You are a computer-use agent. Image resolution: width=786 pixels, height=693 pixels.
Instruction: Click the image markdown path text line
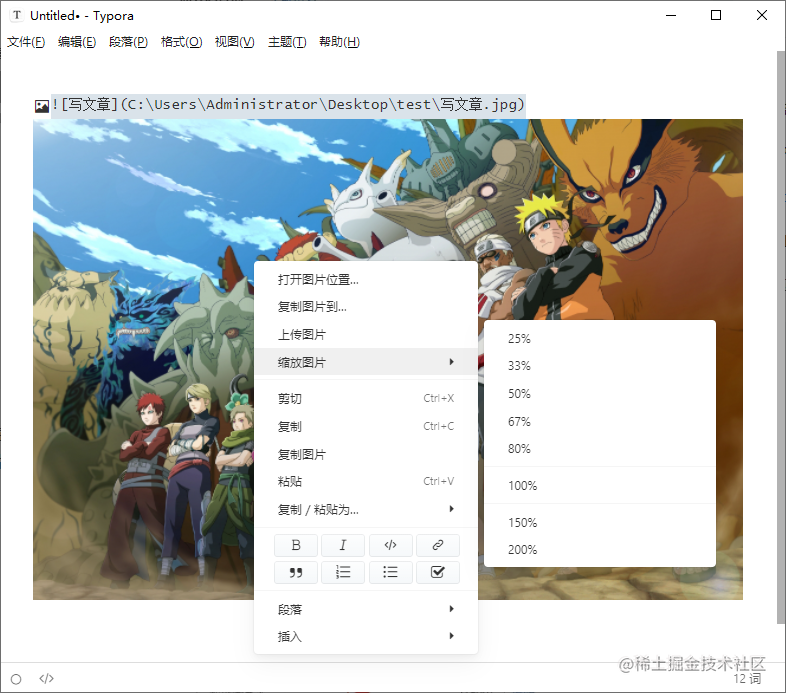[x=288, y=105]
